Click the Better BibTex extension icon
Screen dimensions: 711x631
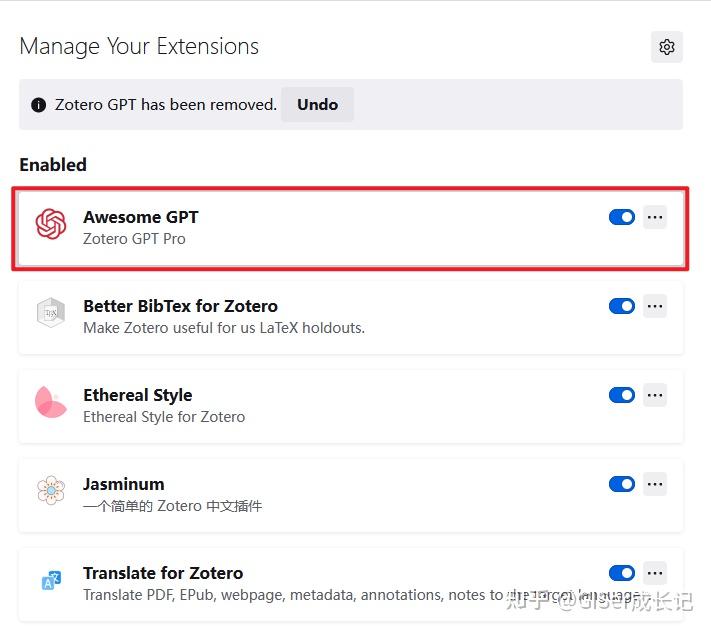click(50, 313)
